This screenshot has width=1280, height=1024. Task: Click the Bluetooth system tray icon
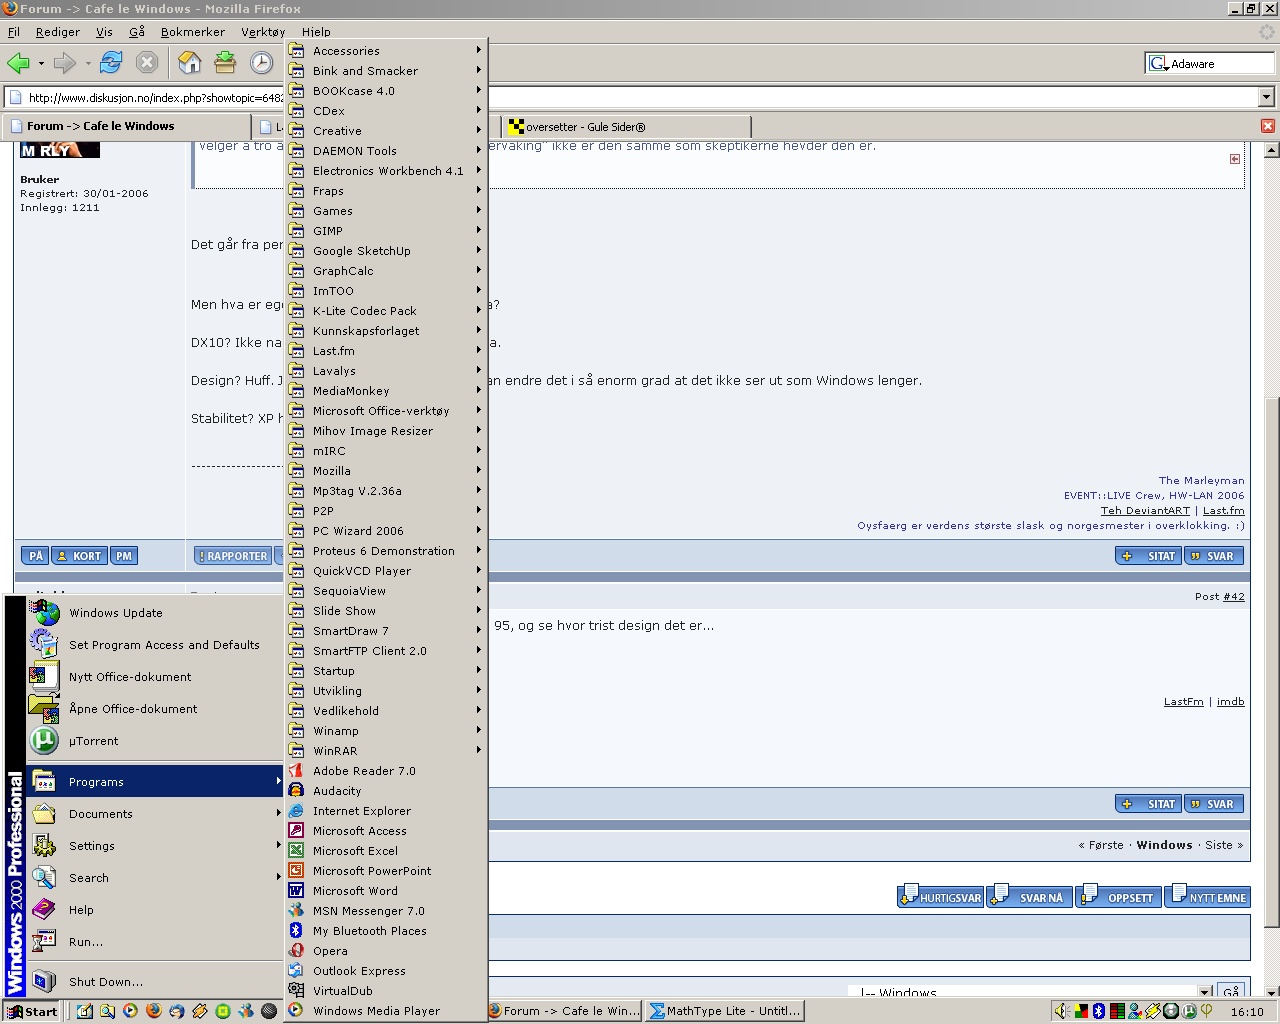point(1098,1011)
